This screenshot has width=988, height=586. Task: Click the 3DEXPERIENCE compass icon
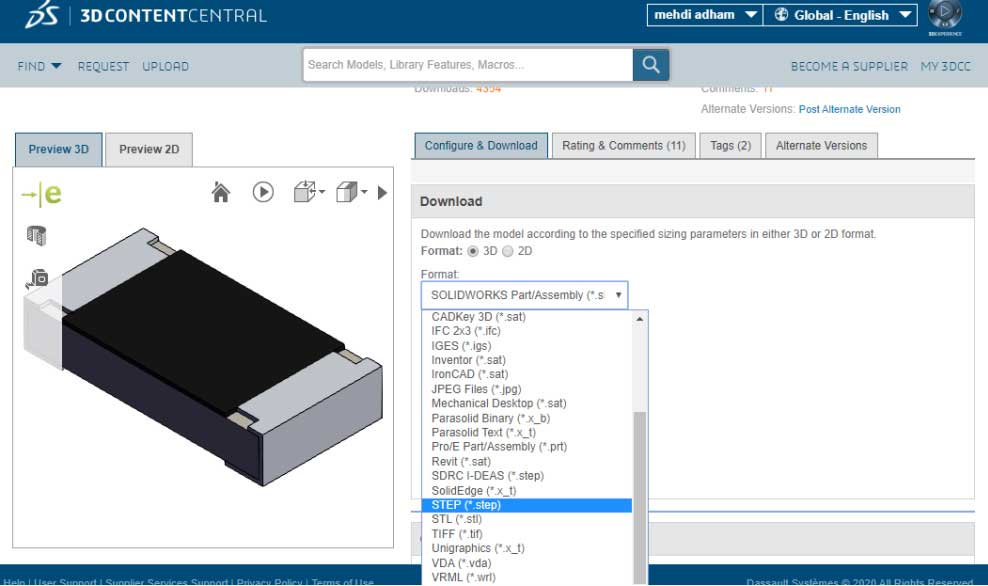pyautogui.click(x=944, y=15)
